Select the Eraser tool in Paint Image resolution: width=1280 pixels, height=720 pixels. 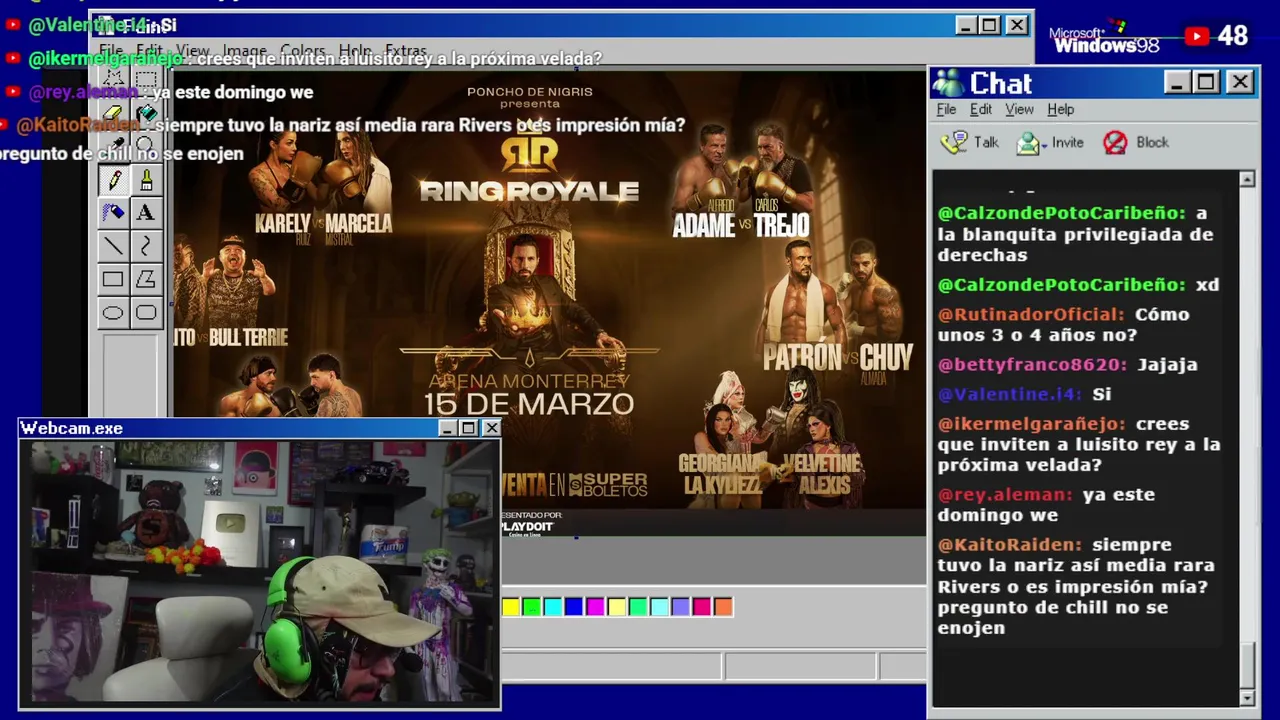pos(113,113)
